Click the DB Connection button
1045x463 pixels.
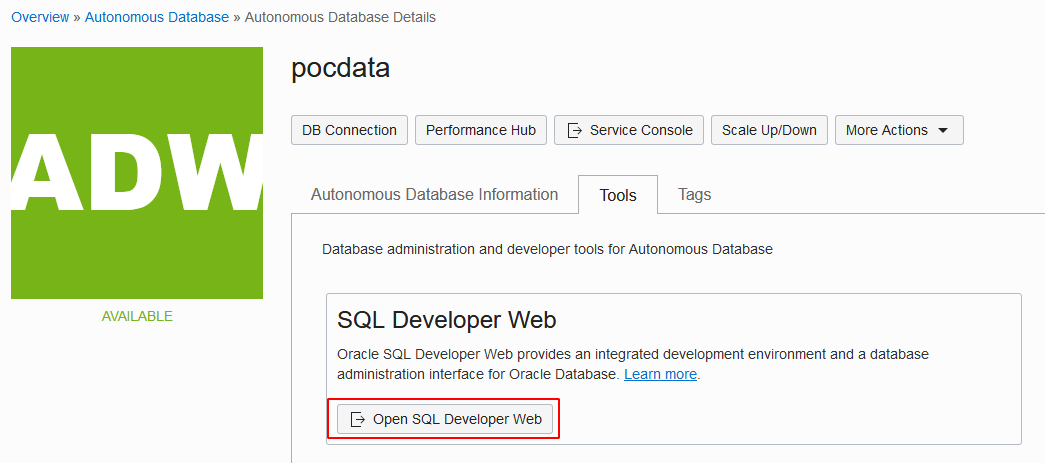(349, 130)
